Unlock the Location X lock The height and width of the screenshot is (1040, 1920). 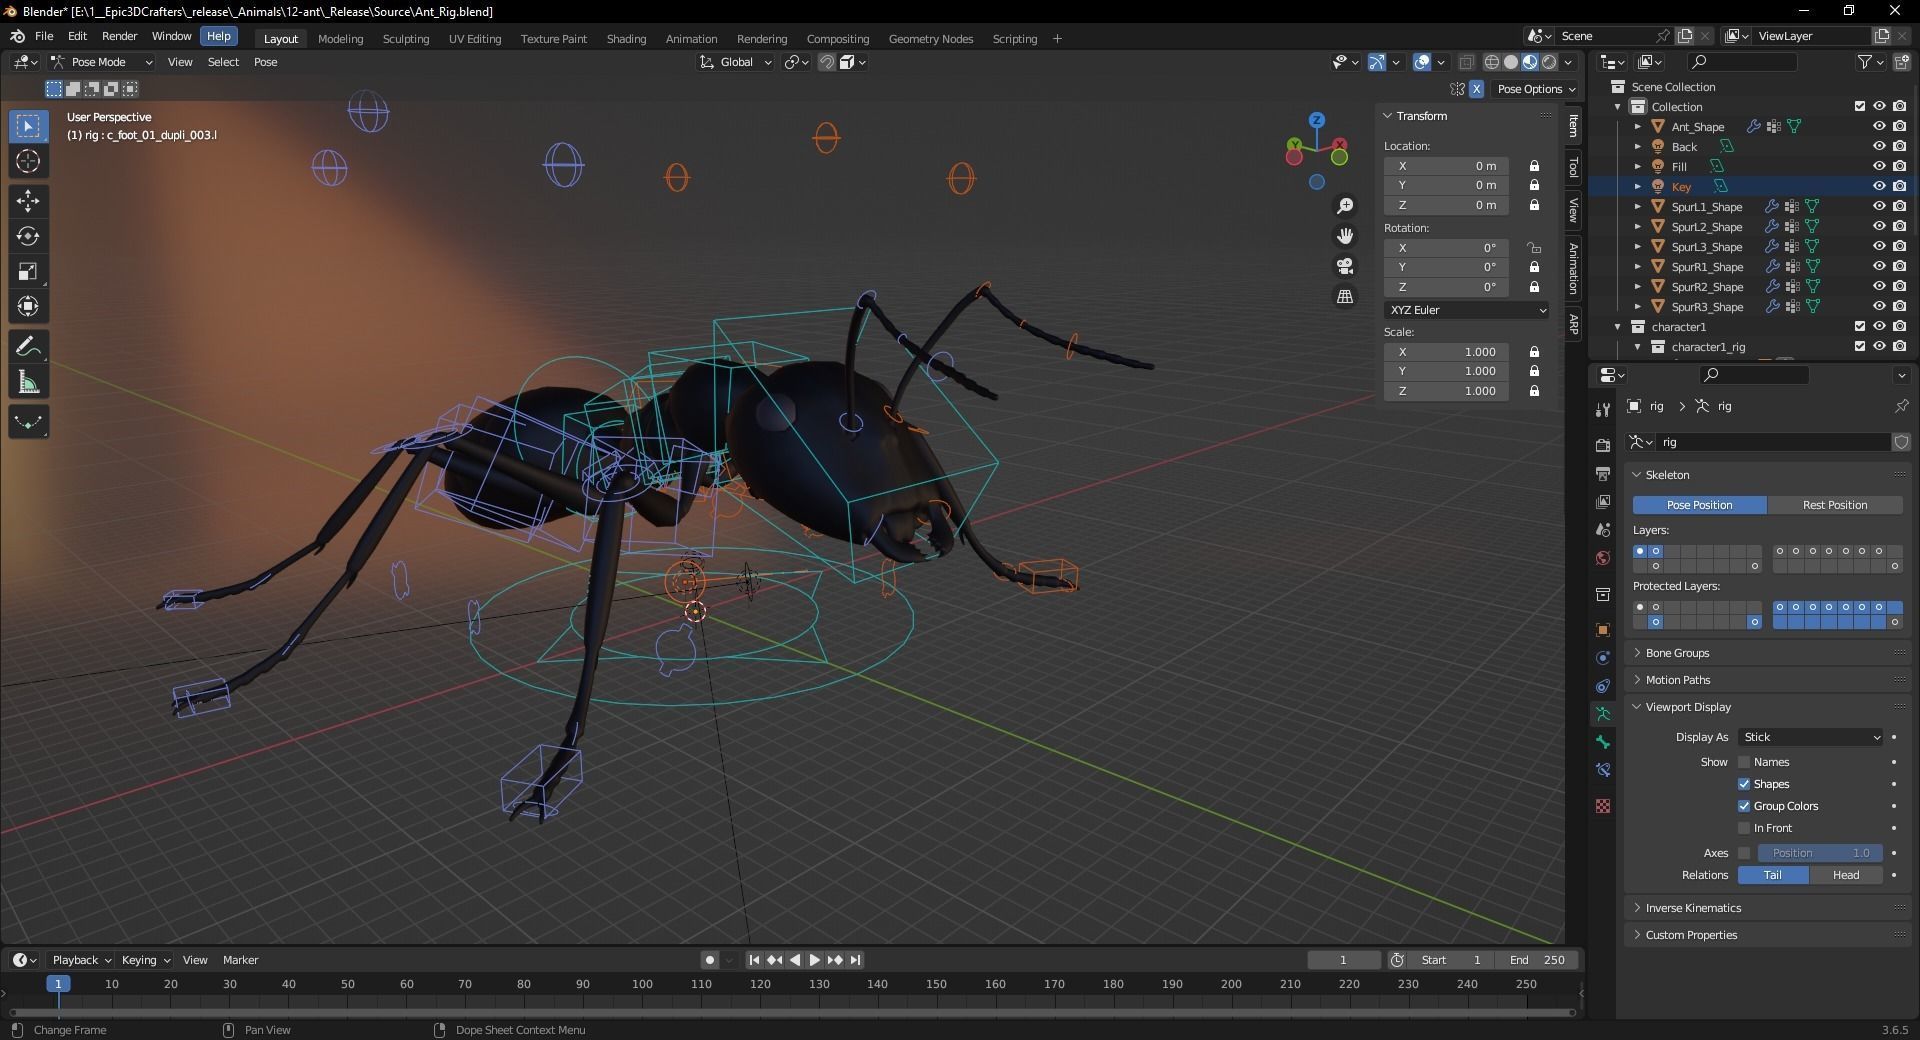click(1534, 166)
